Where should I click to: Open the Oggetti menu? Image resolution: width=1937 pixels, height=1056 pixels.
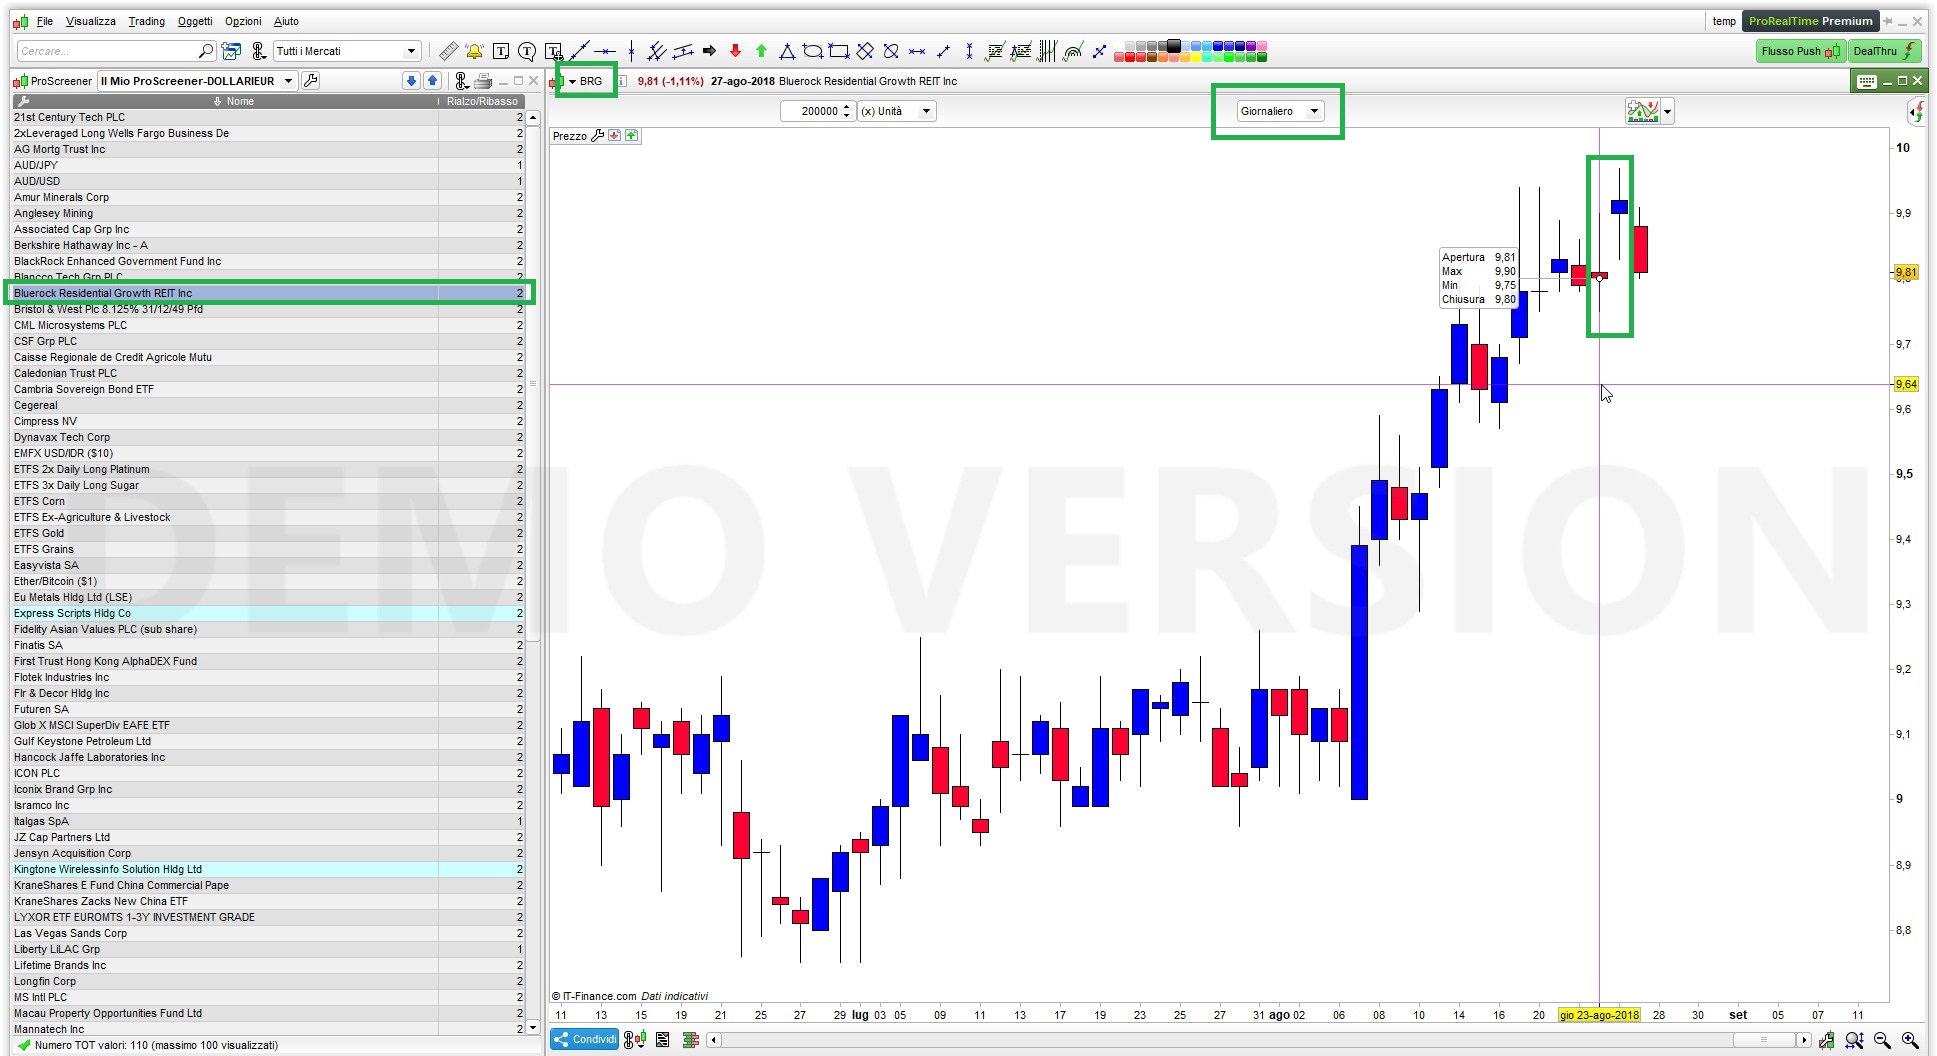click(195, 21)
